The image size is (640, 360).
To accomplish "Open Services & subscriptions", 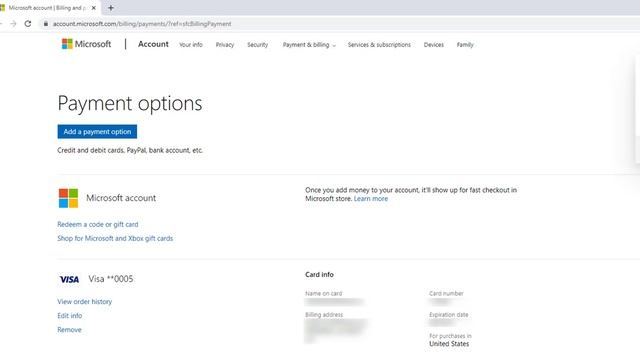I will tap(379, 45).
